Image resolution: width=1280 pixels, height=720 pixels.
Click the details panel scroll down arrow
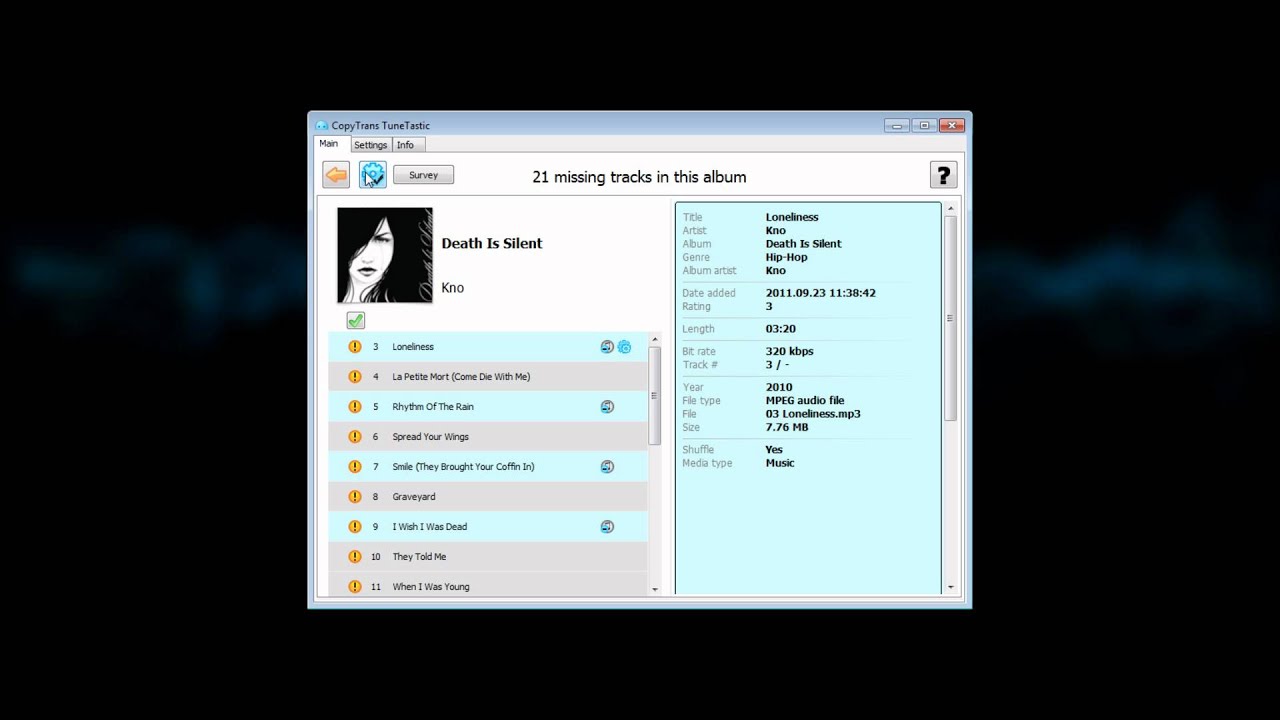(x=950, y=588)
